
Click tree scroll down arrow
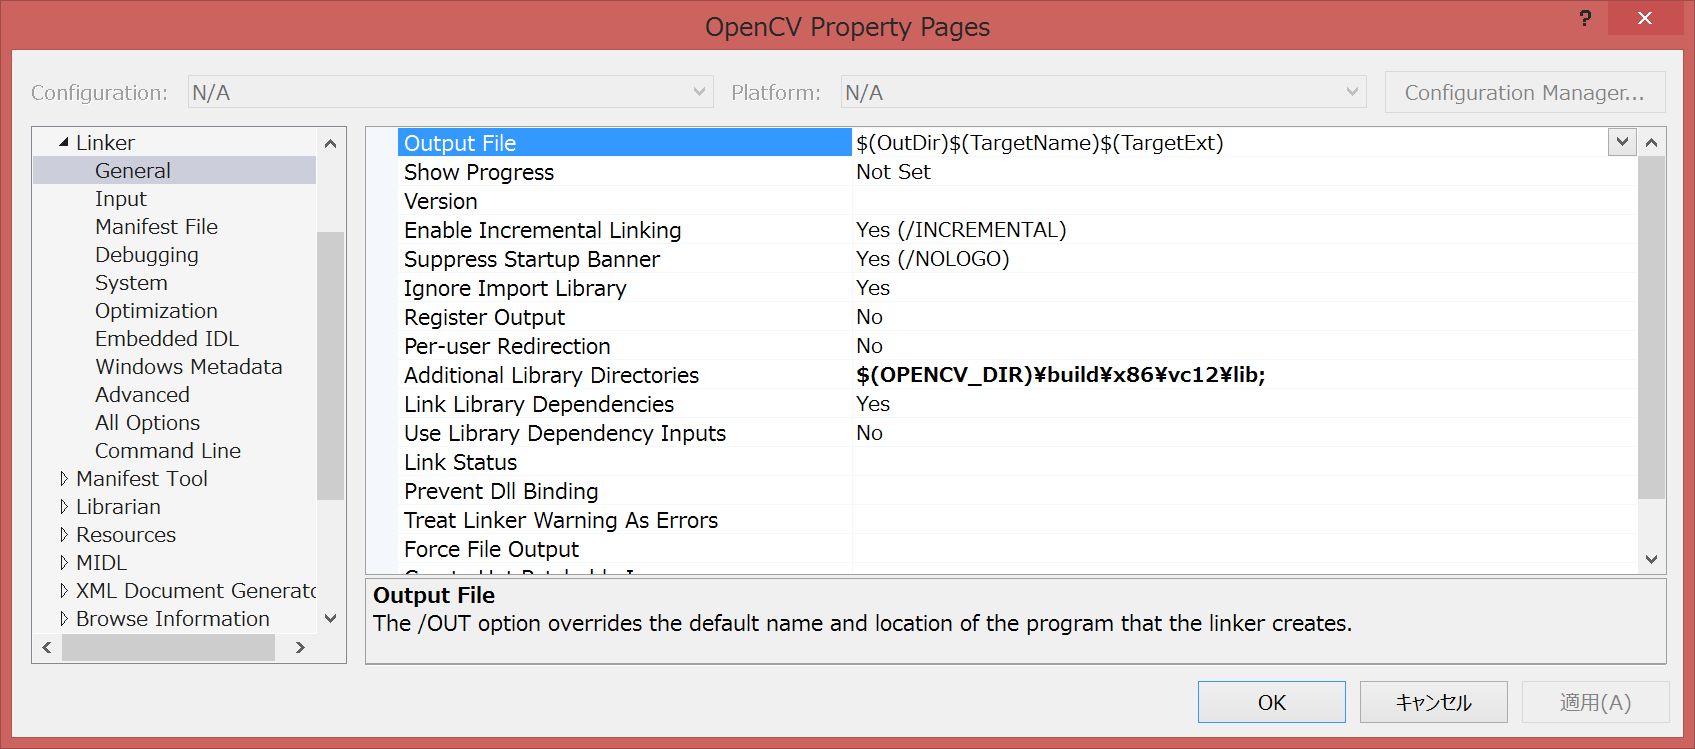point(331,619)
